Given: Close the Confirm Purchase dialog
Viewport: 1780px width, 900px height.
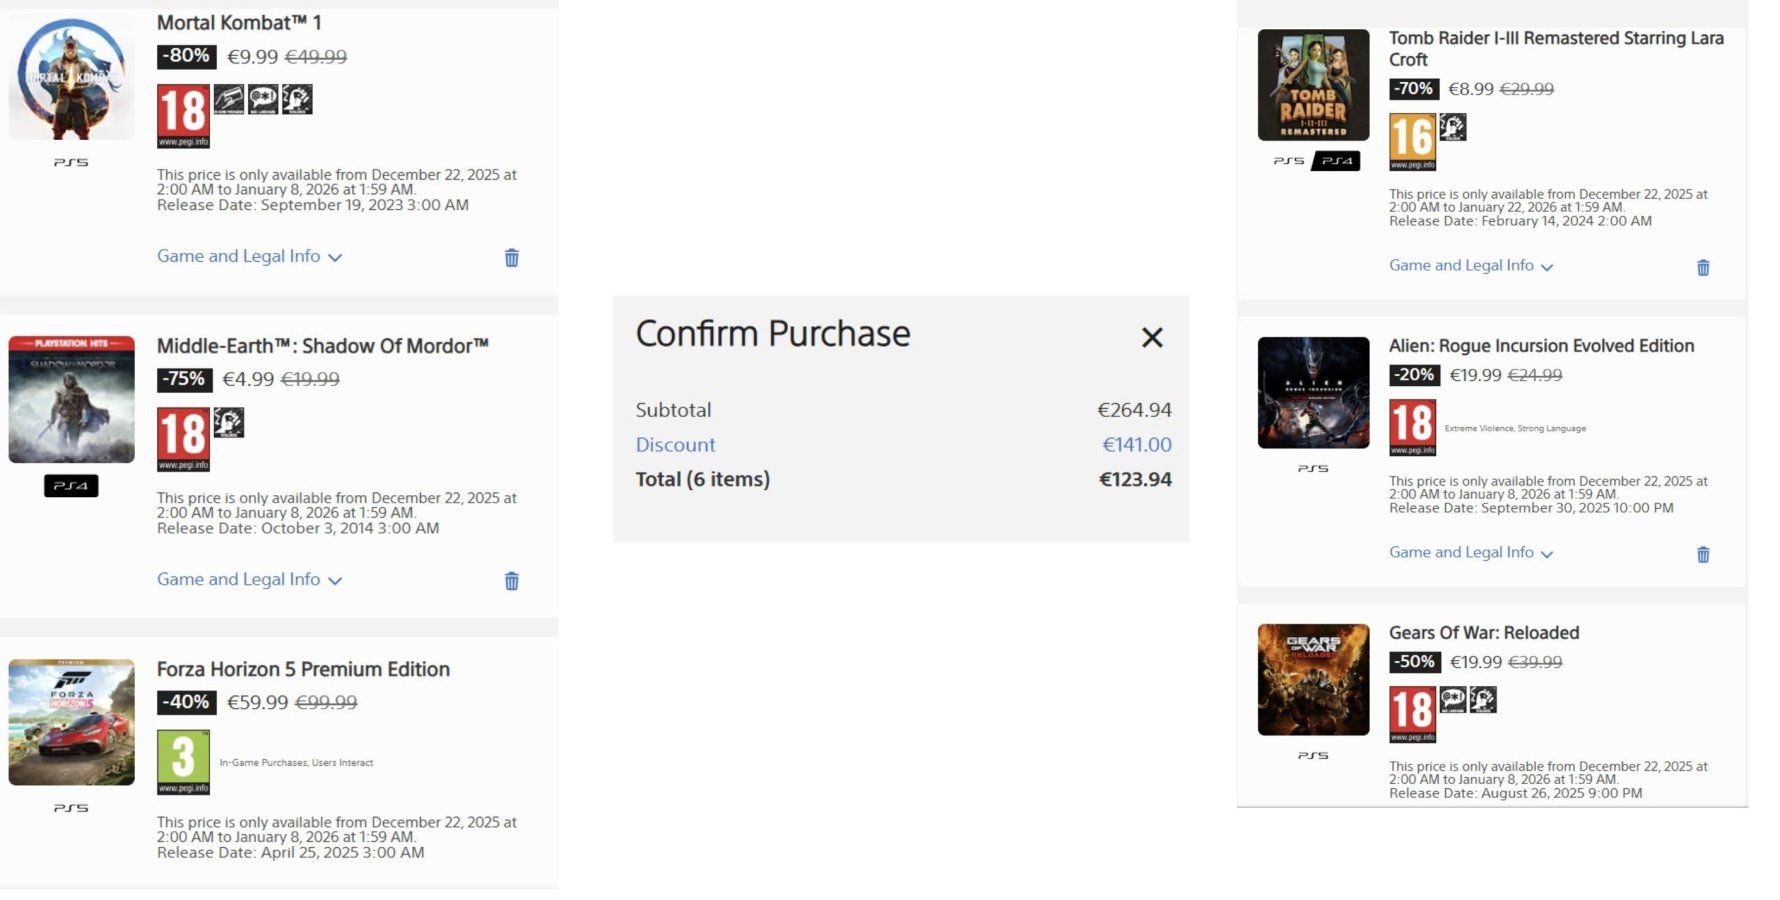Looking at the screenshot, I should coord(1151,338).
